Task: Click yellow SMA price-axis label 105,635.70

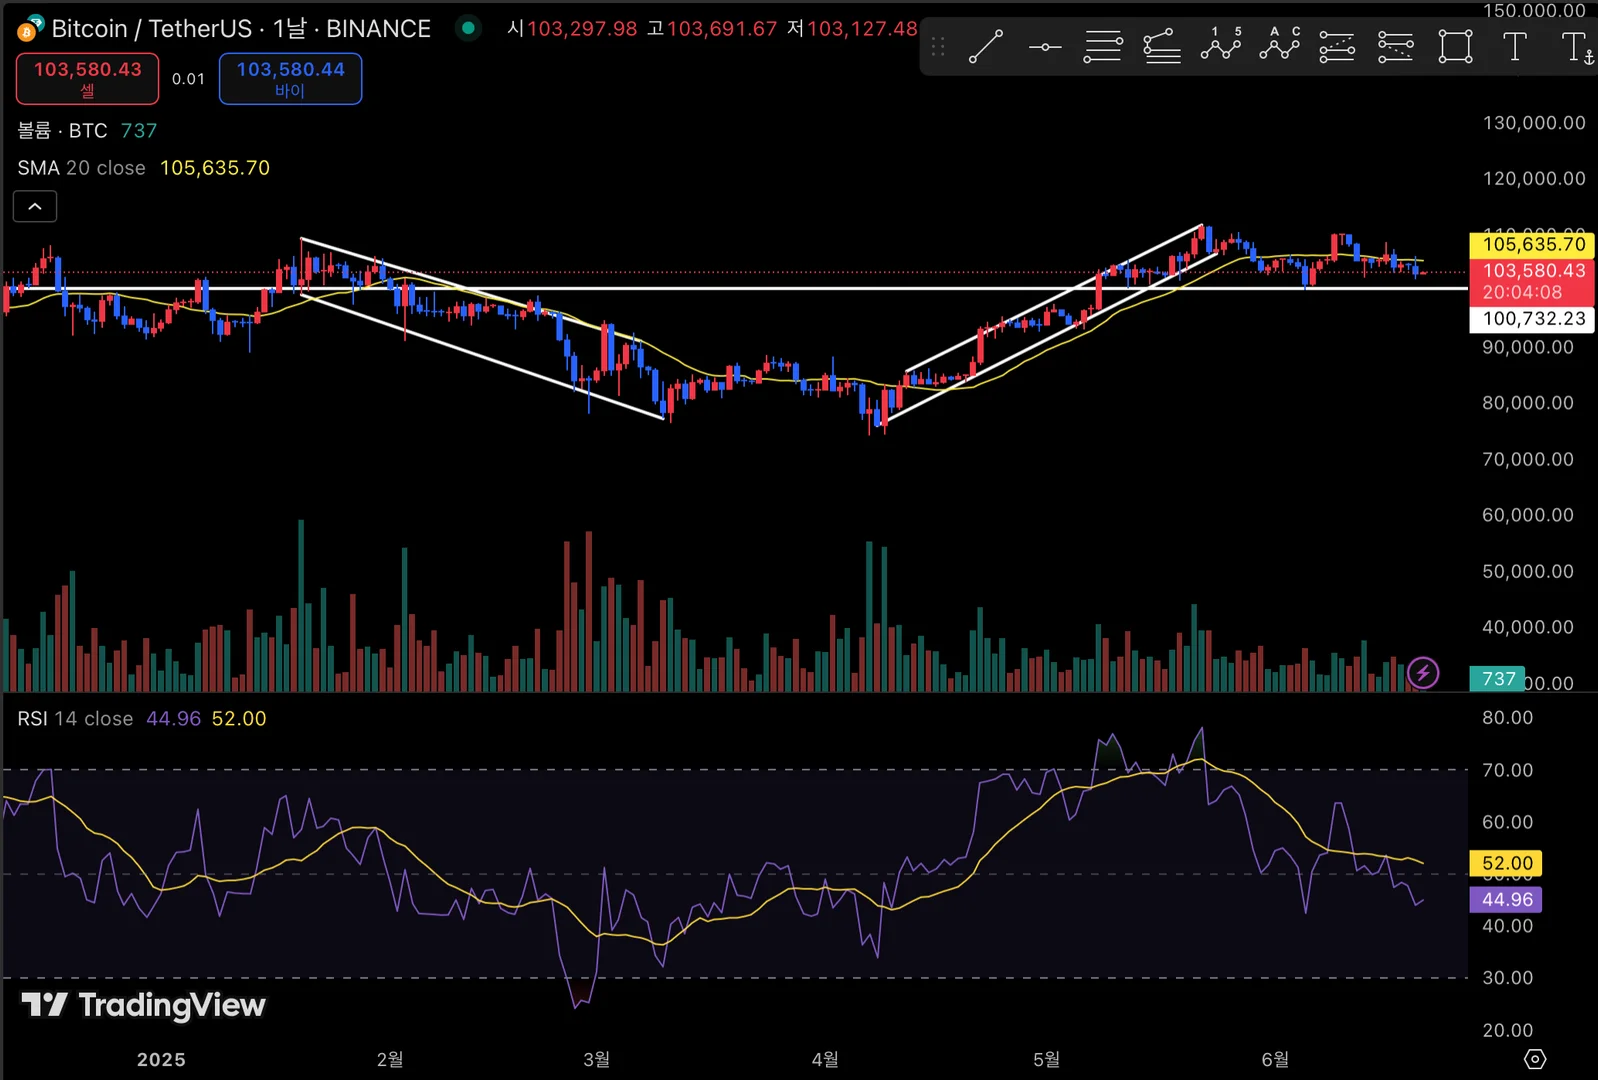Action: click(1532, 245)
